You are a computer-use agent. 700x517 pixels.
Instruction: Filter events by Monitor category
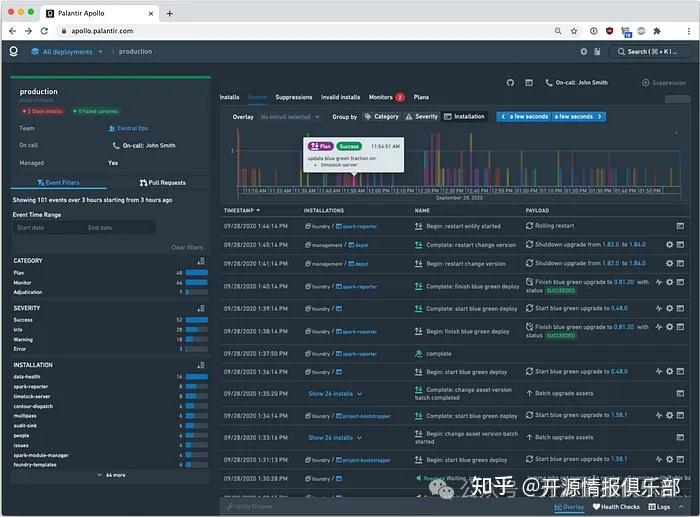(x=110, y=283)
